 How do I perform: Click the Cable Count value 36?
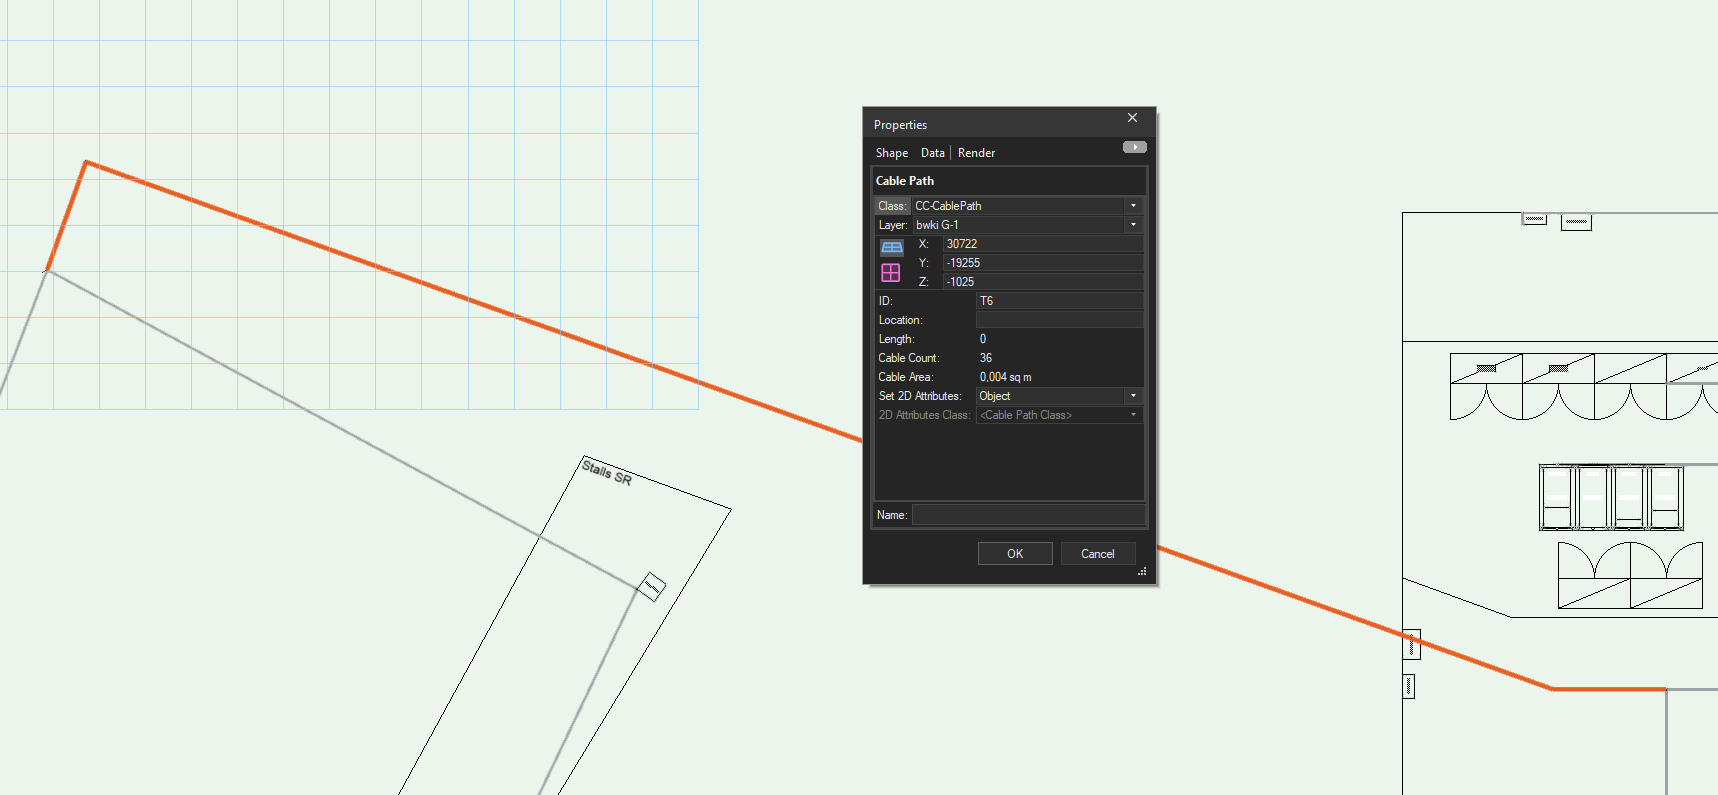coord(986,358)
